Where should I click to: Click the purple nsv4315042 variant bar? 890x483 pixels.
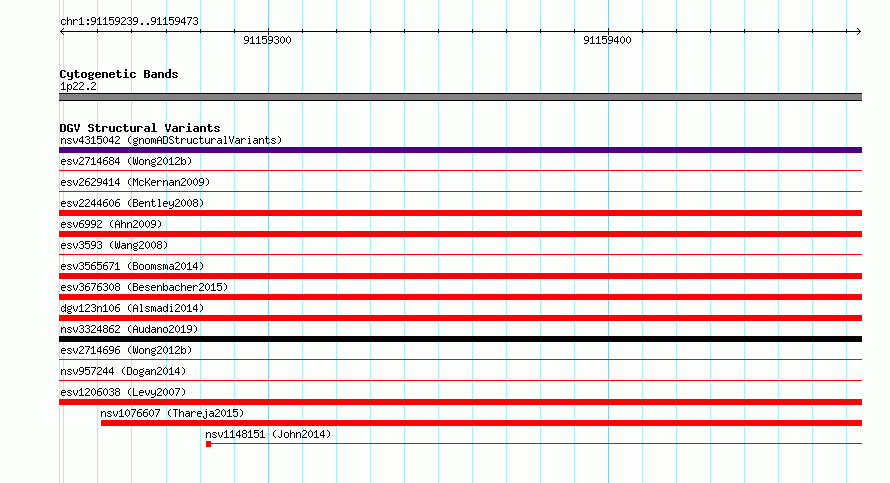tap(460, 150)
